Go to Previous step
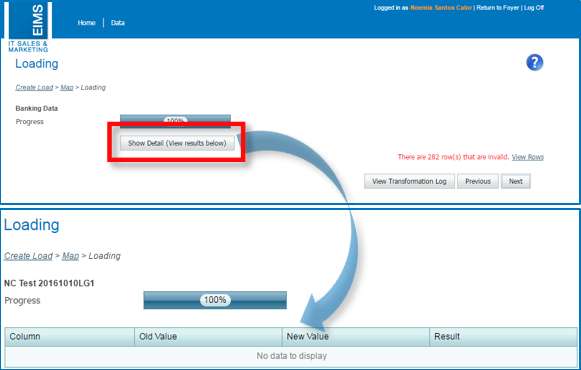This screenshot has width=581, height=370. [x=478, y=181]
